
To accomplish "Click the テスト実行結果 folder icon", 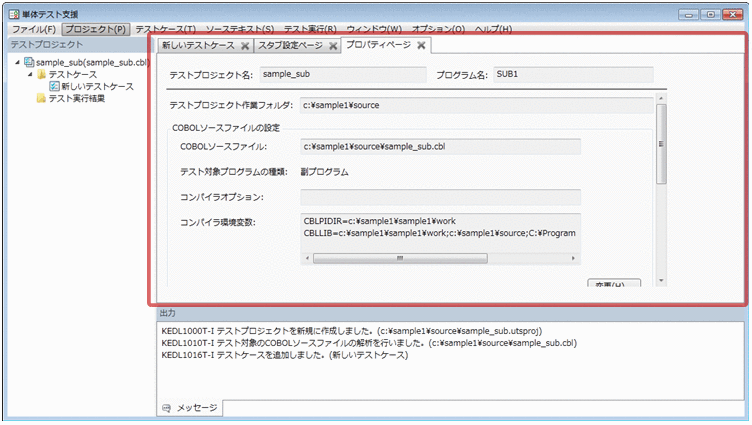I will coord(42,98).
